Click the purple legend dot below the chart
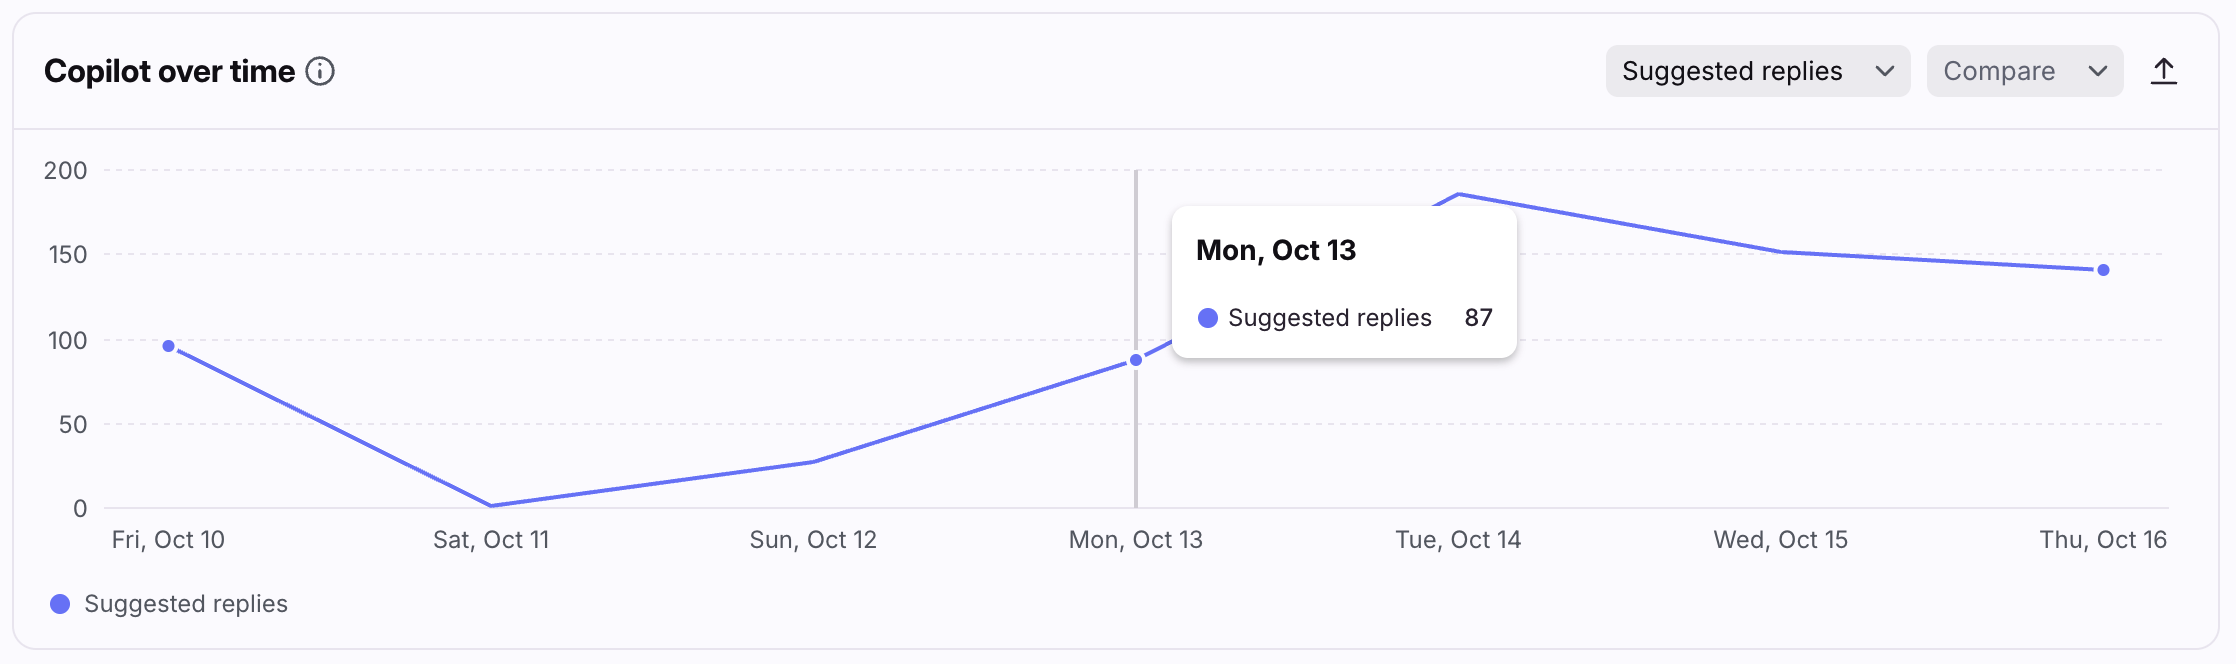The image size is (2236, 664). (60, 604)
